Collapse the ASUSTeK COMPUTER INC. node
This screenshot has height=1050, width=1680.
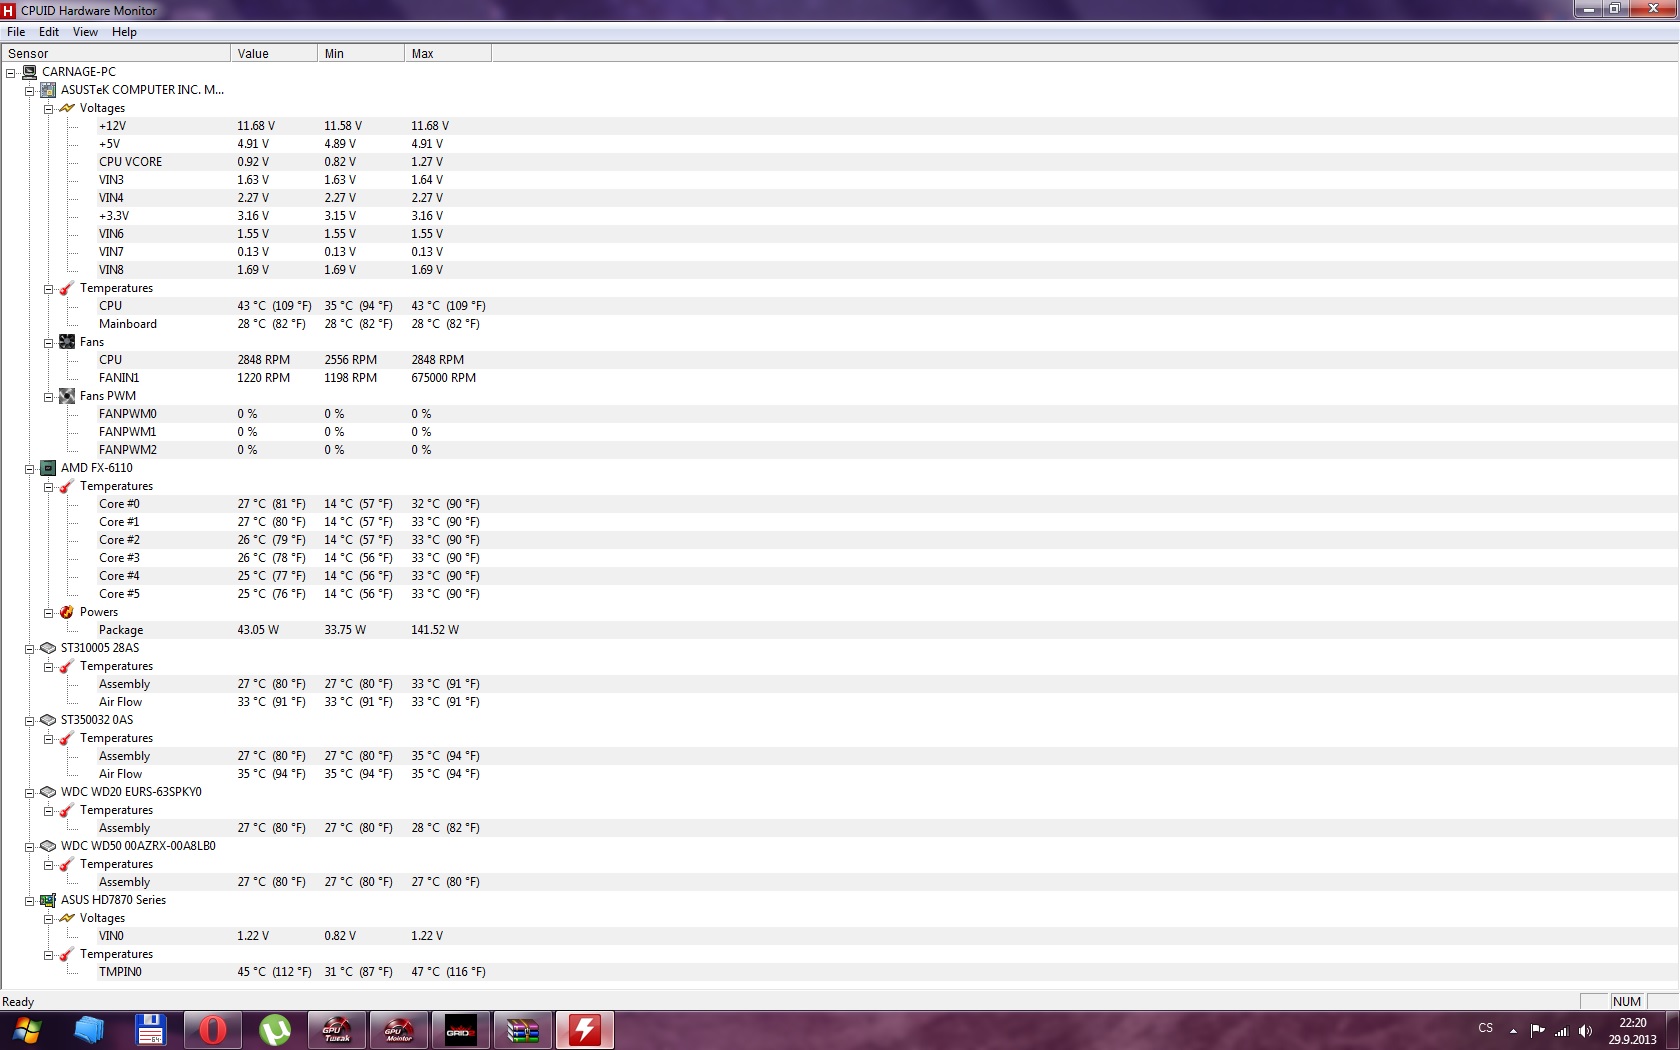click(29, 90)
